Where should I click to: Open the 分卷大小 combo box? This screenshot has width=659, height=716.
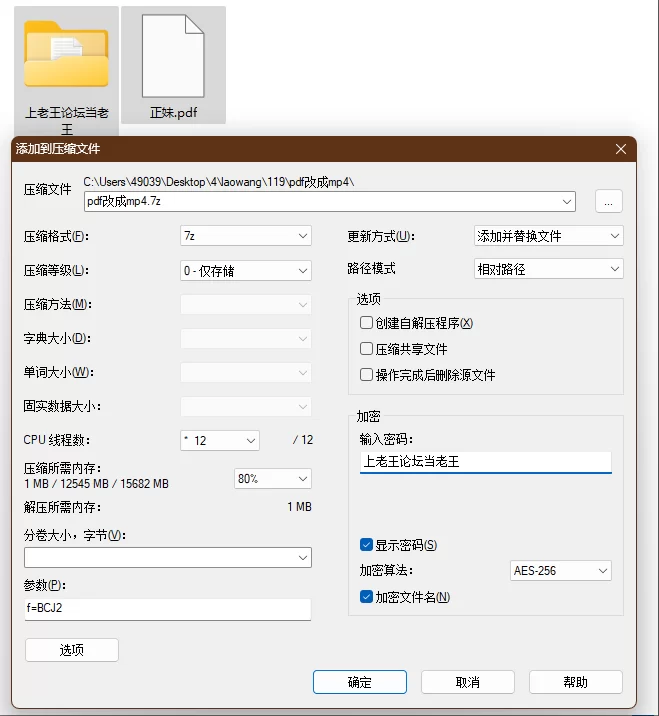click(168, 558)
